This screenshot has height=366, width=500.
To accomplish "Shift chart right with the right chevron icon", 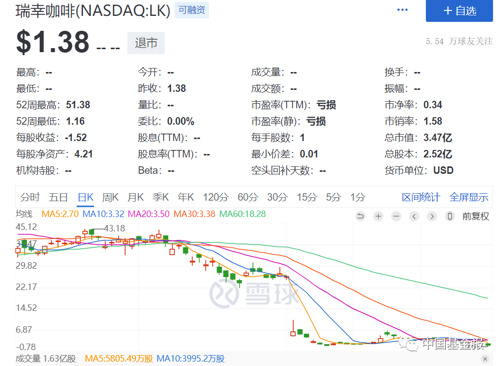I will [432, 216].
